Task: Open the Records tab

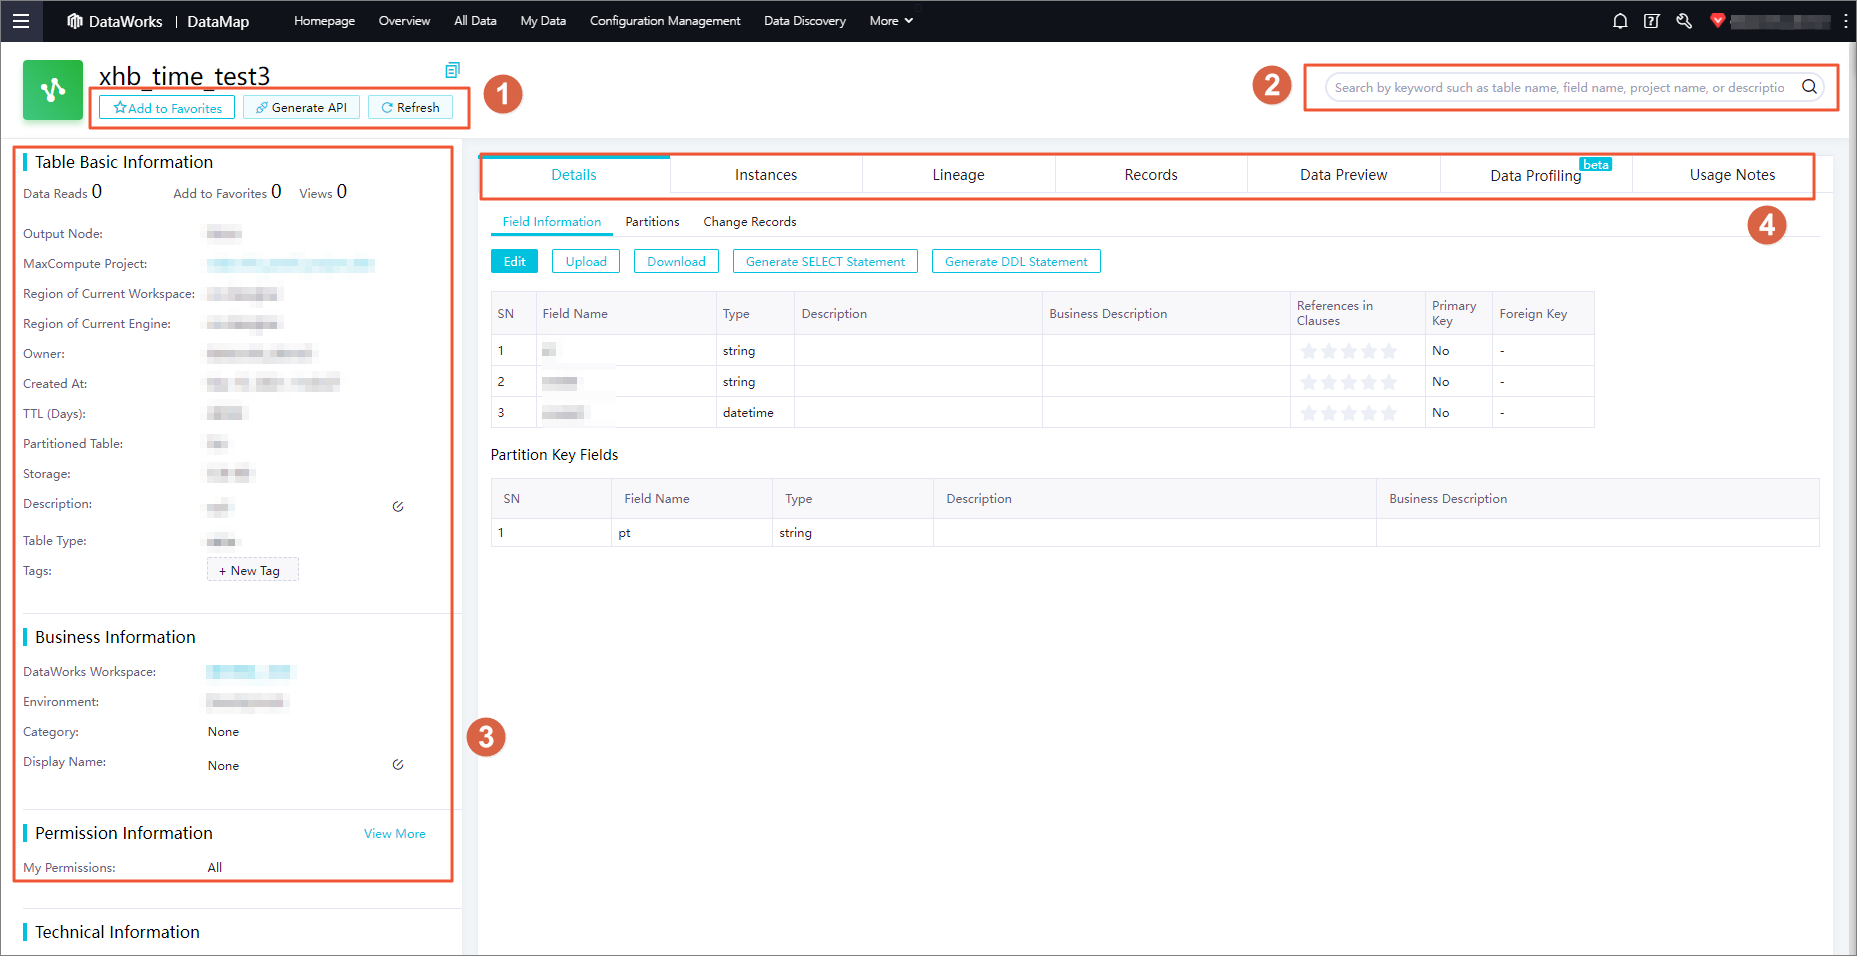Action: [x=1151, y=174]
